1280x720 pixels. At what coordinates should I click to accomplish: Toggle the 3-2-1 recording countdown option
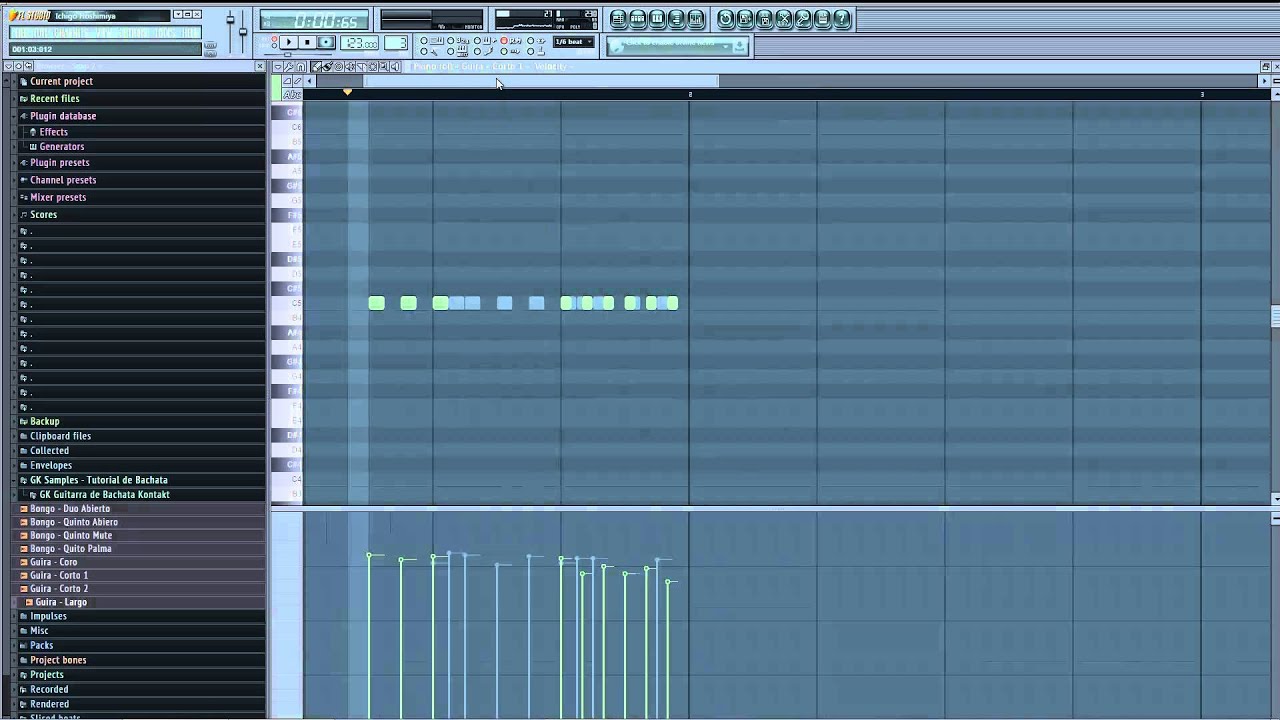[458, 40]
